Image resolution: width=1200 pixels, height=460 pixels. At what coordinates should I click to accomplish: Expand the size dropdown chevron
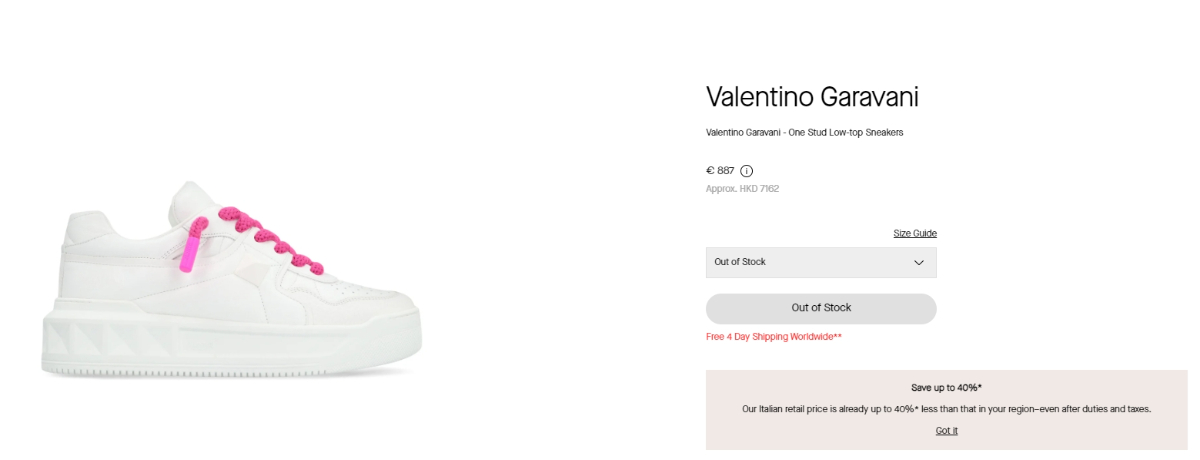[919, 262]
